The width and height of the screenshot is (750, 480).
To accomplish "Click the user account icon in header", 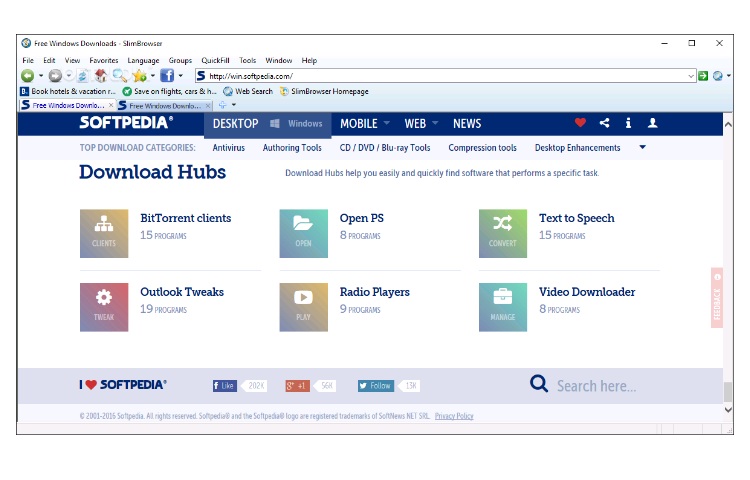I will [x=652, y=123].
